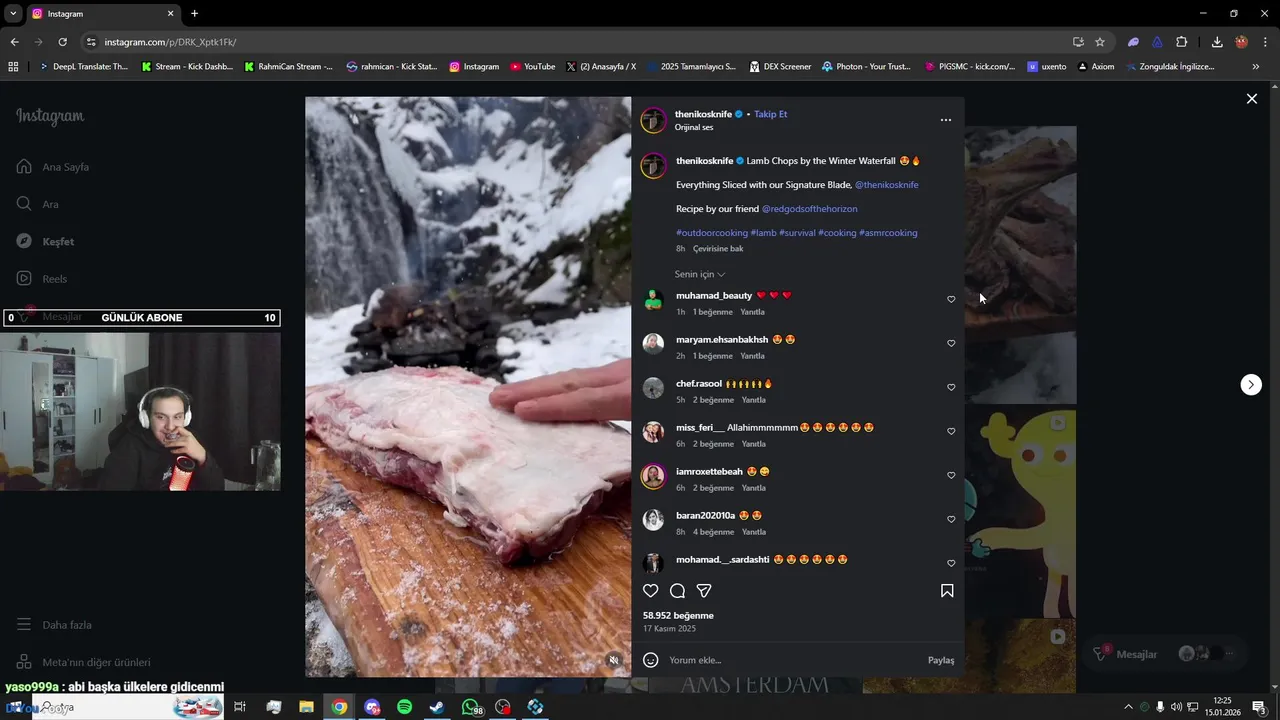Open the 'DeepL Translate' bookmark
Viewport: 1280px width, 720px height.
point(83,67)
